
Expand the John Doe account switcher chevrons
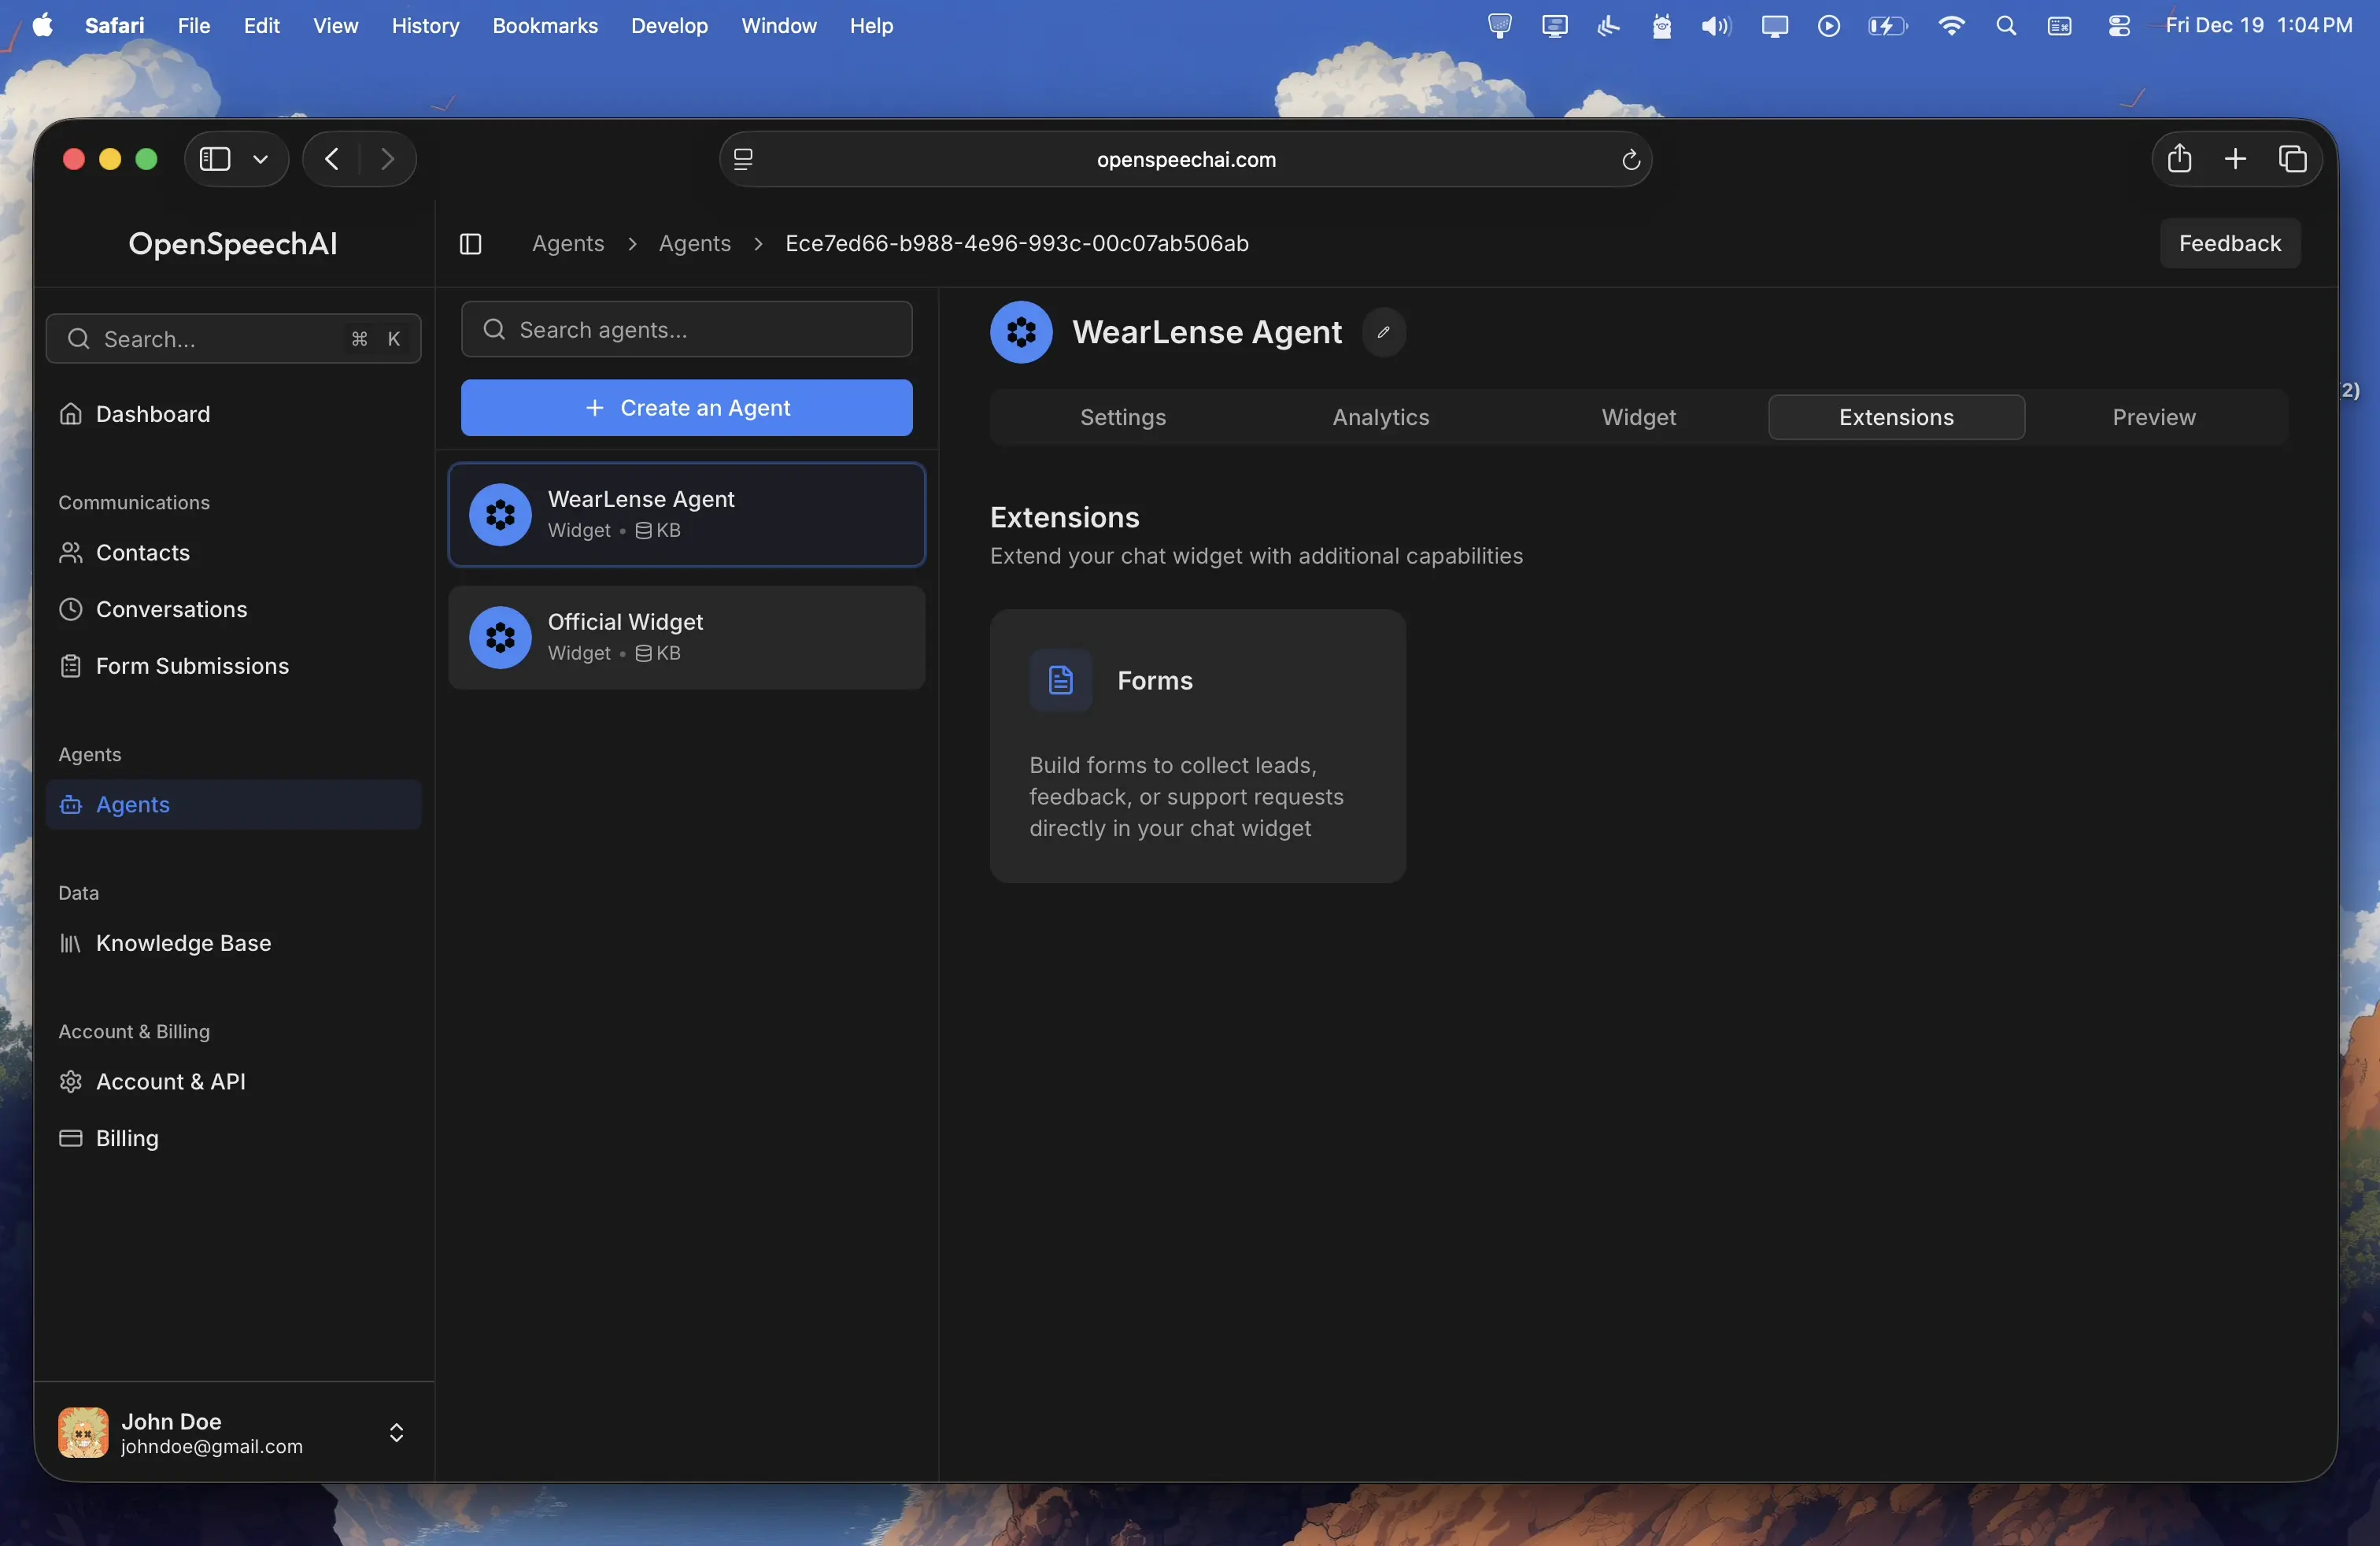tap(396, 1432)
